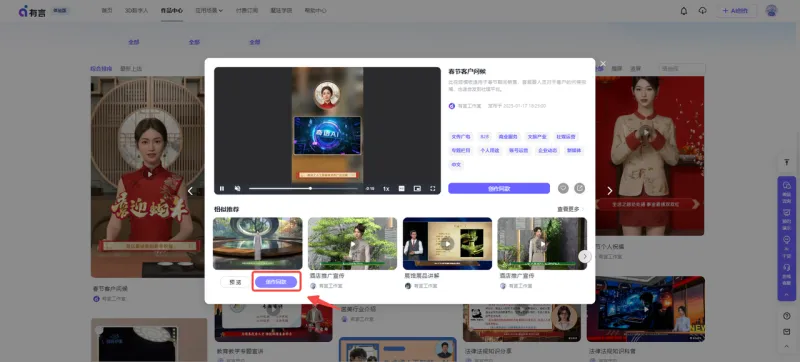Open the 帮助中心 navigation tab
Image resolution: width=800 pixels, height=362 pixels.
coord(315,10)
